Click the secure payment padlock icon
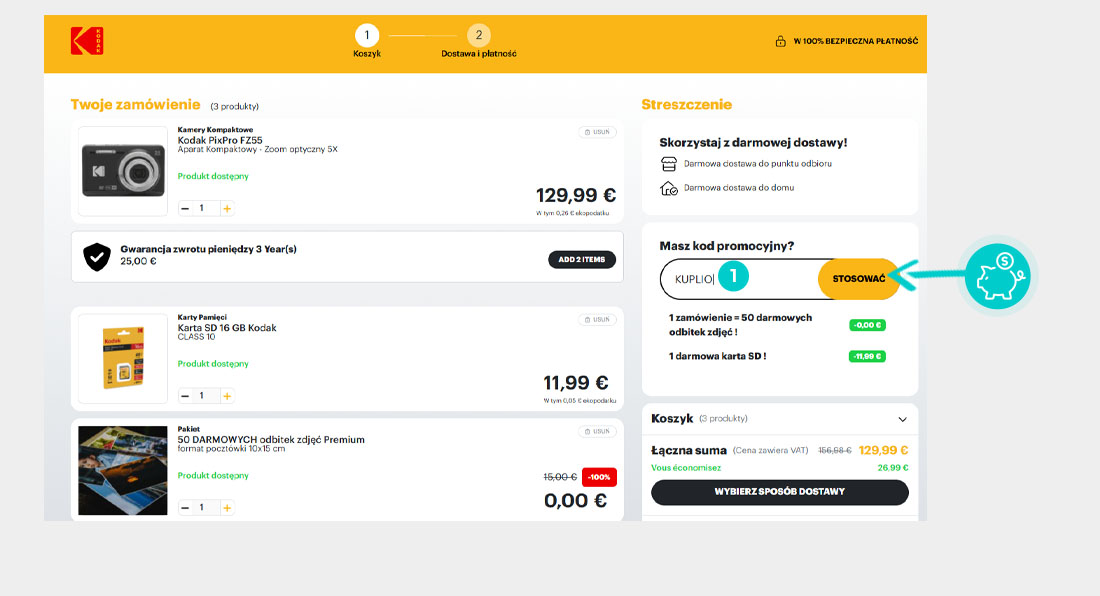The image size is (1100, 596). (780, 41)
